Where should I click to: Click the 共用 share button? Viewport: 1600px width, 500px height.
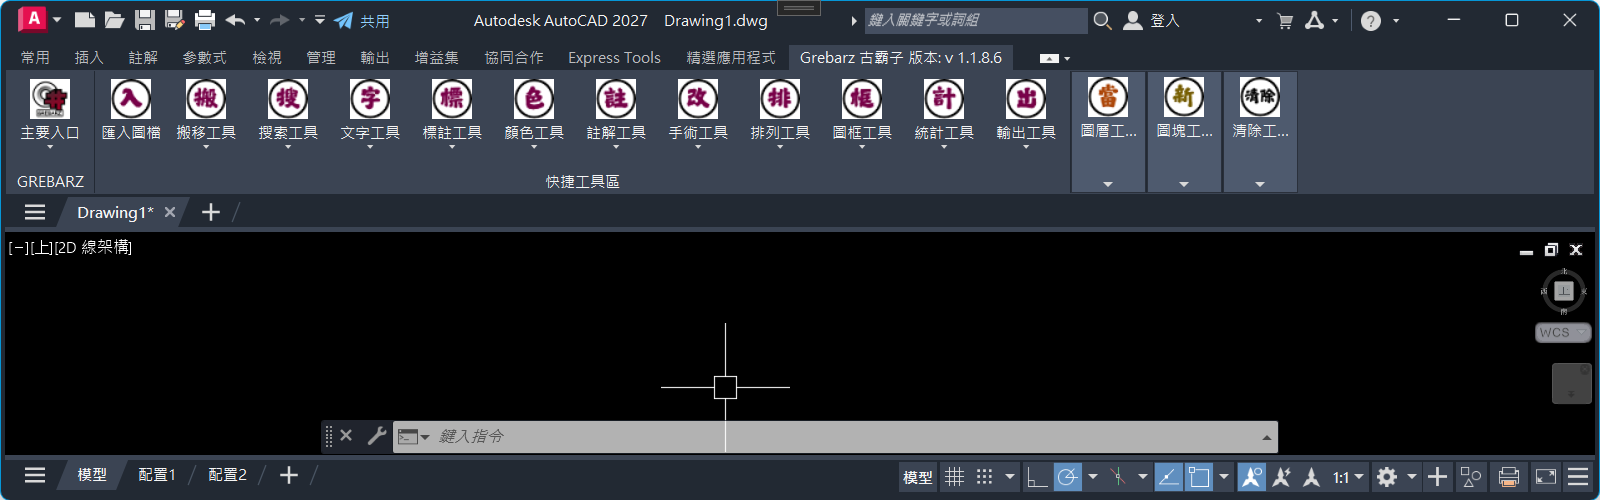(x=362, y=20)
